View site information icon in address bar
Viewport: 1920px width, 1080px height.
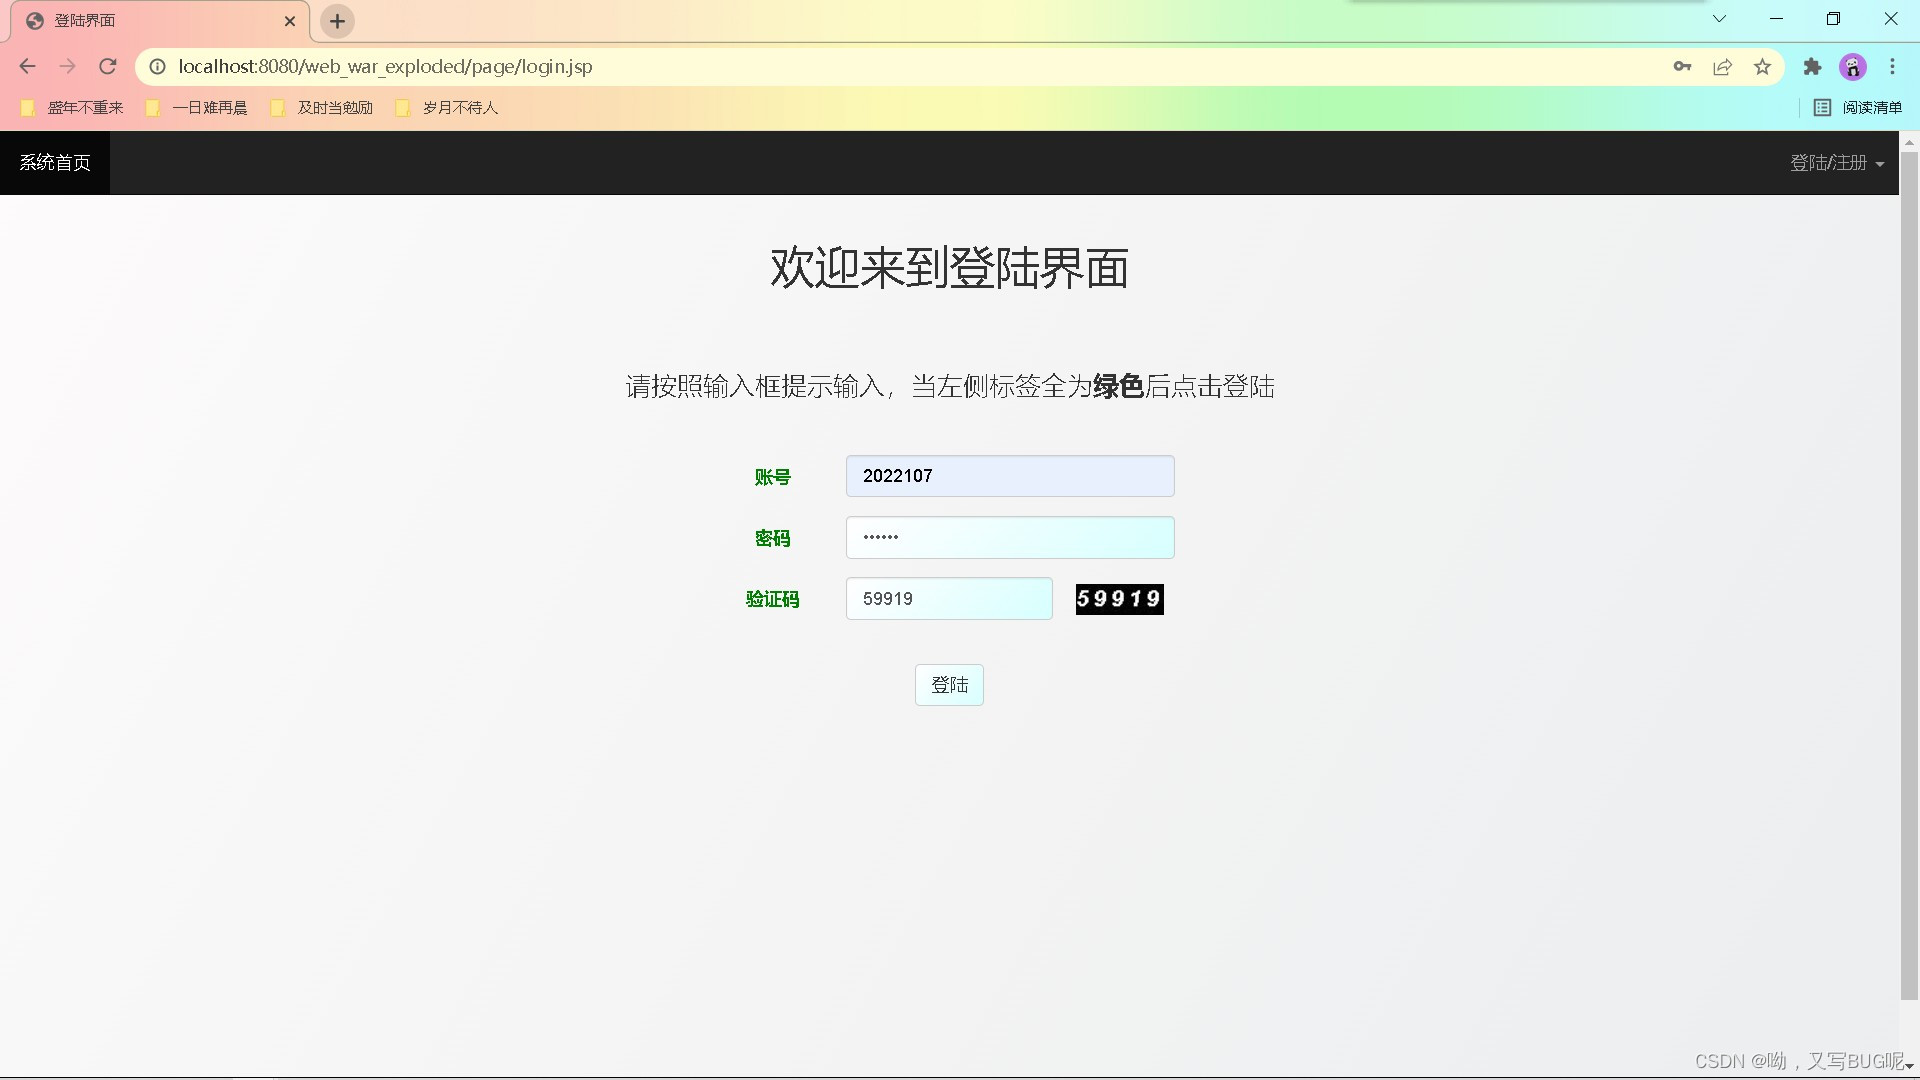point(157,67)
